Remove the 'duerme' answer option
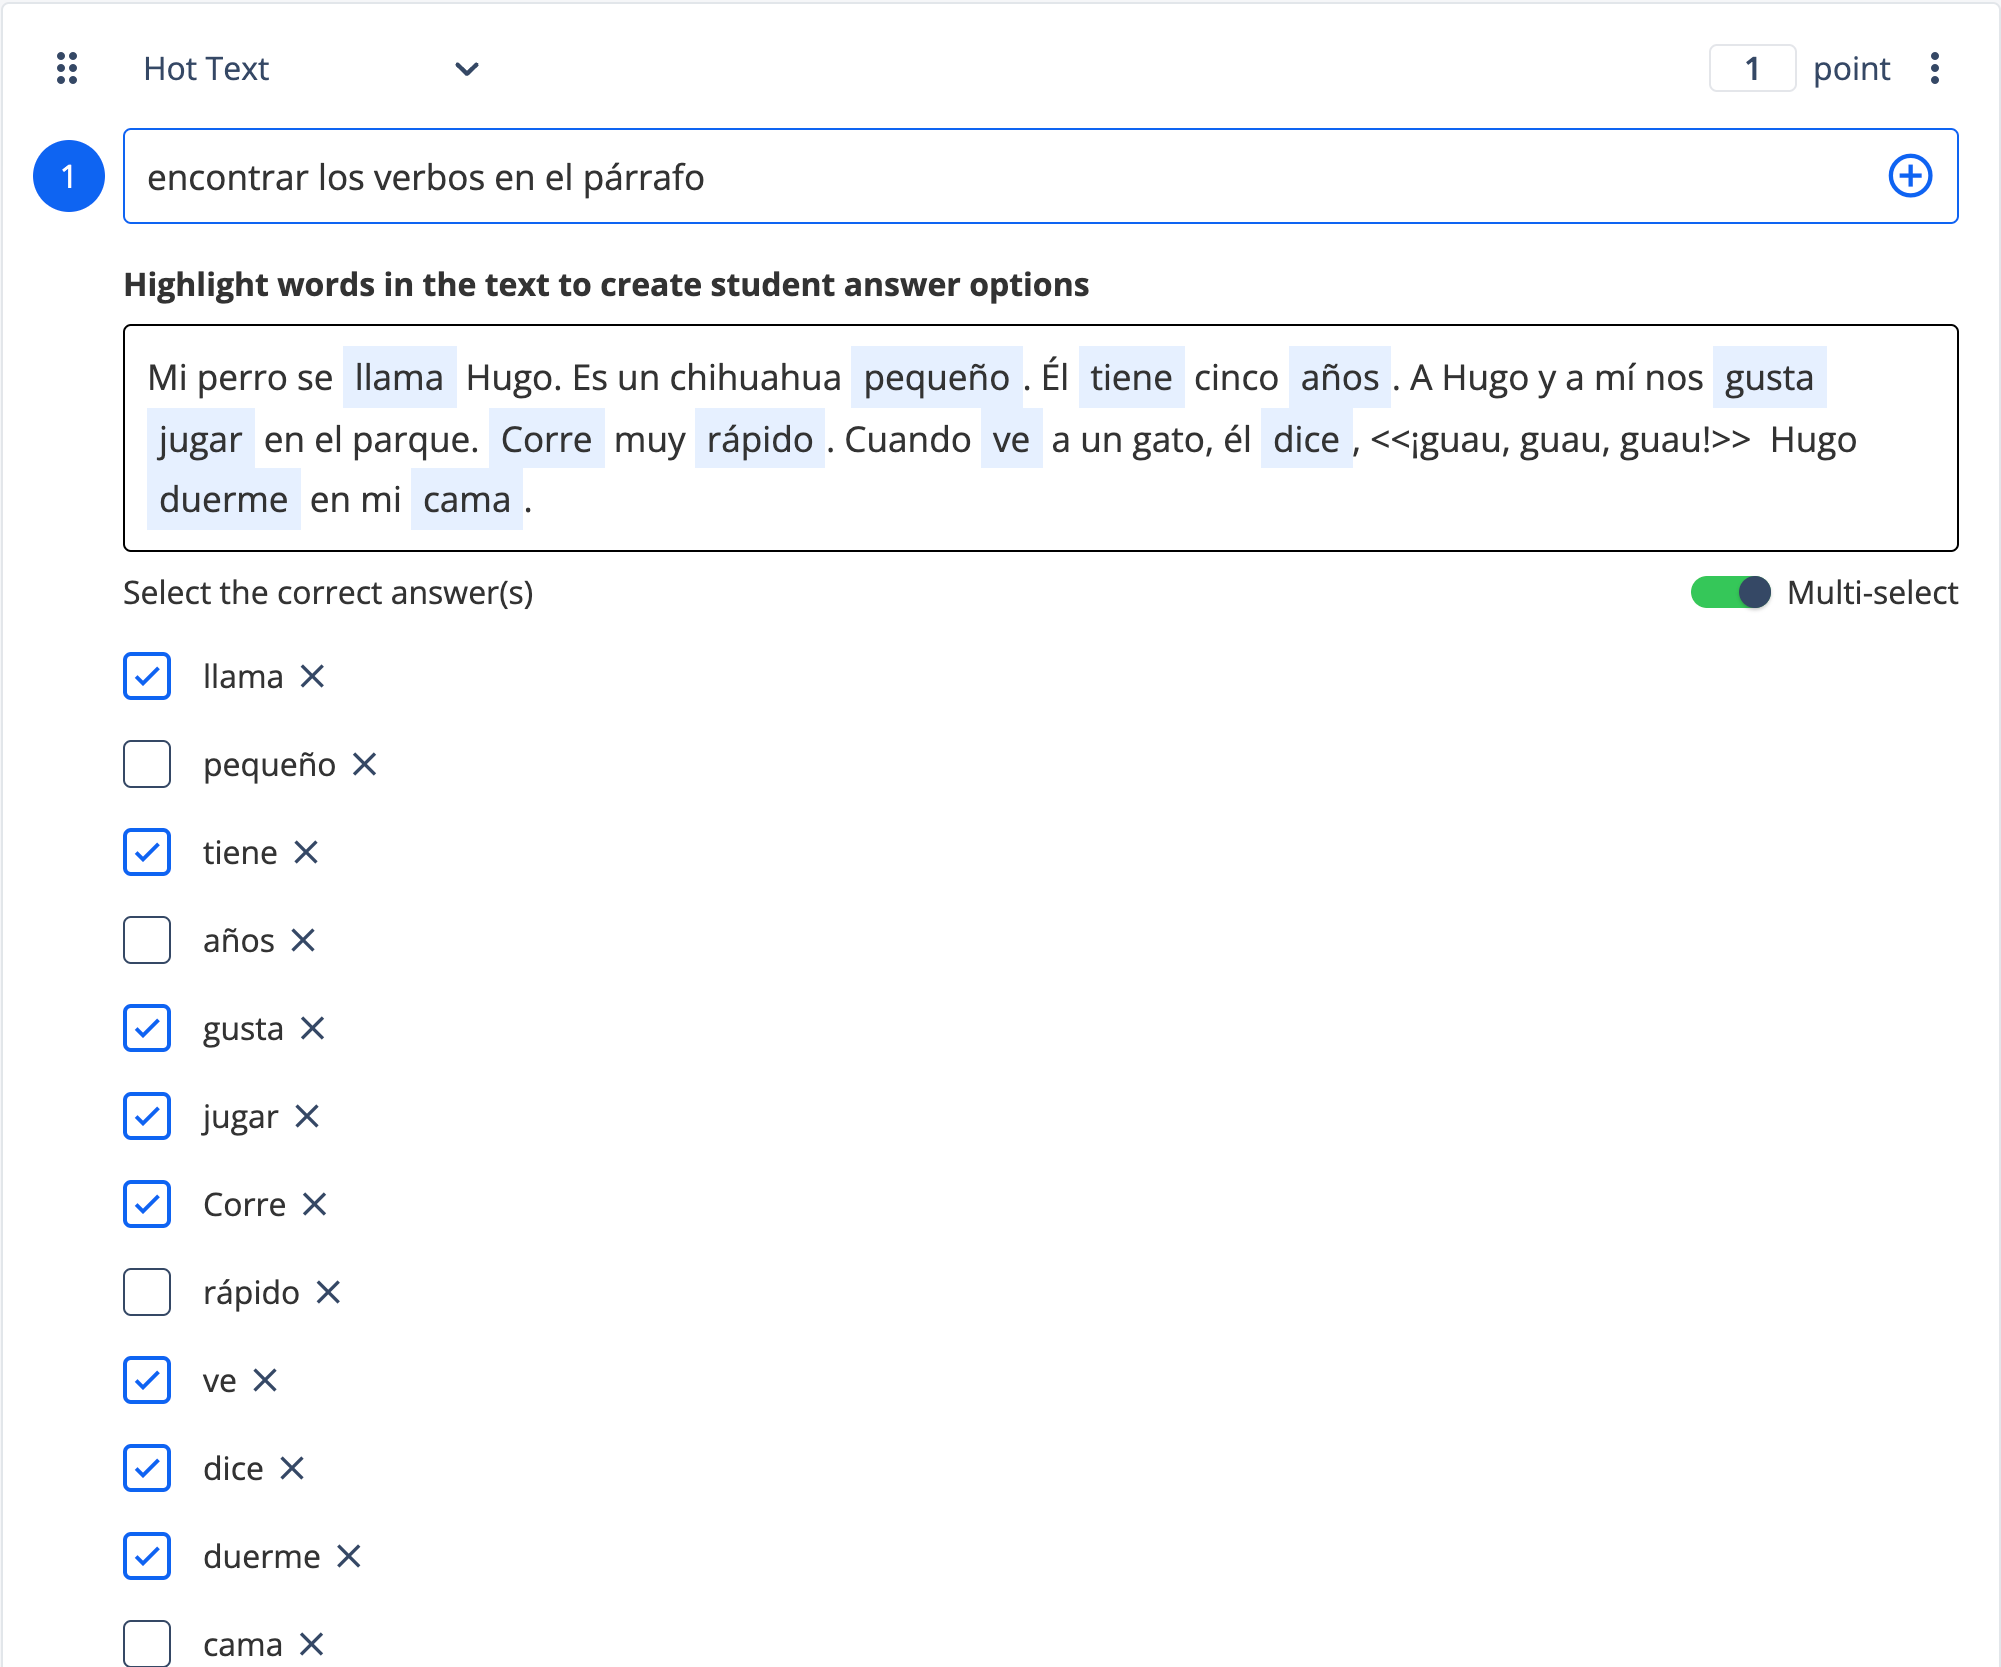This screenshot has width=2001, height=1667. pyautogui.click(x=348, y=1557)
